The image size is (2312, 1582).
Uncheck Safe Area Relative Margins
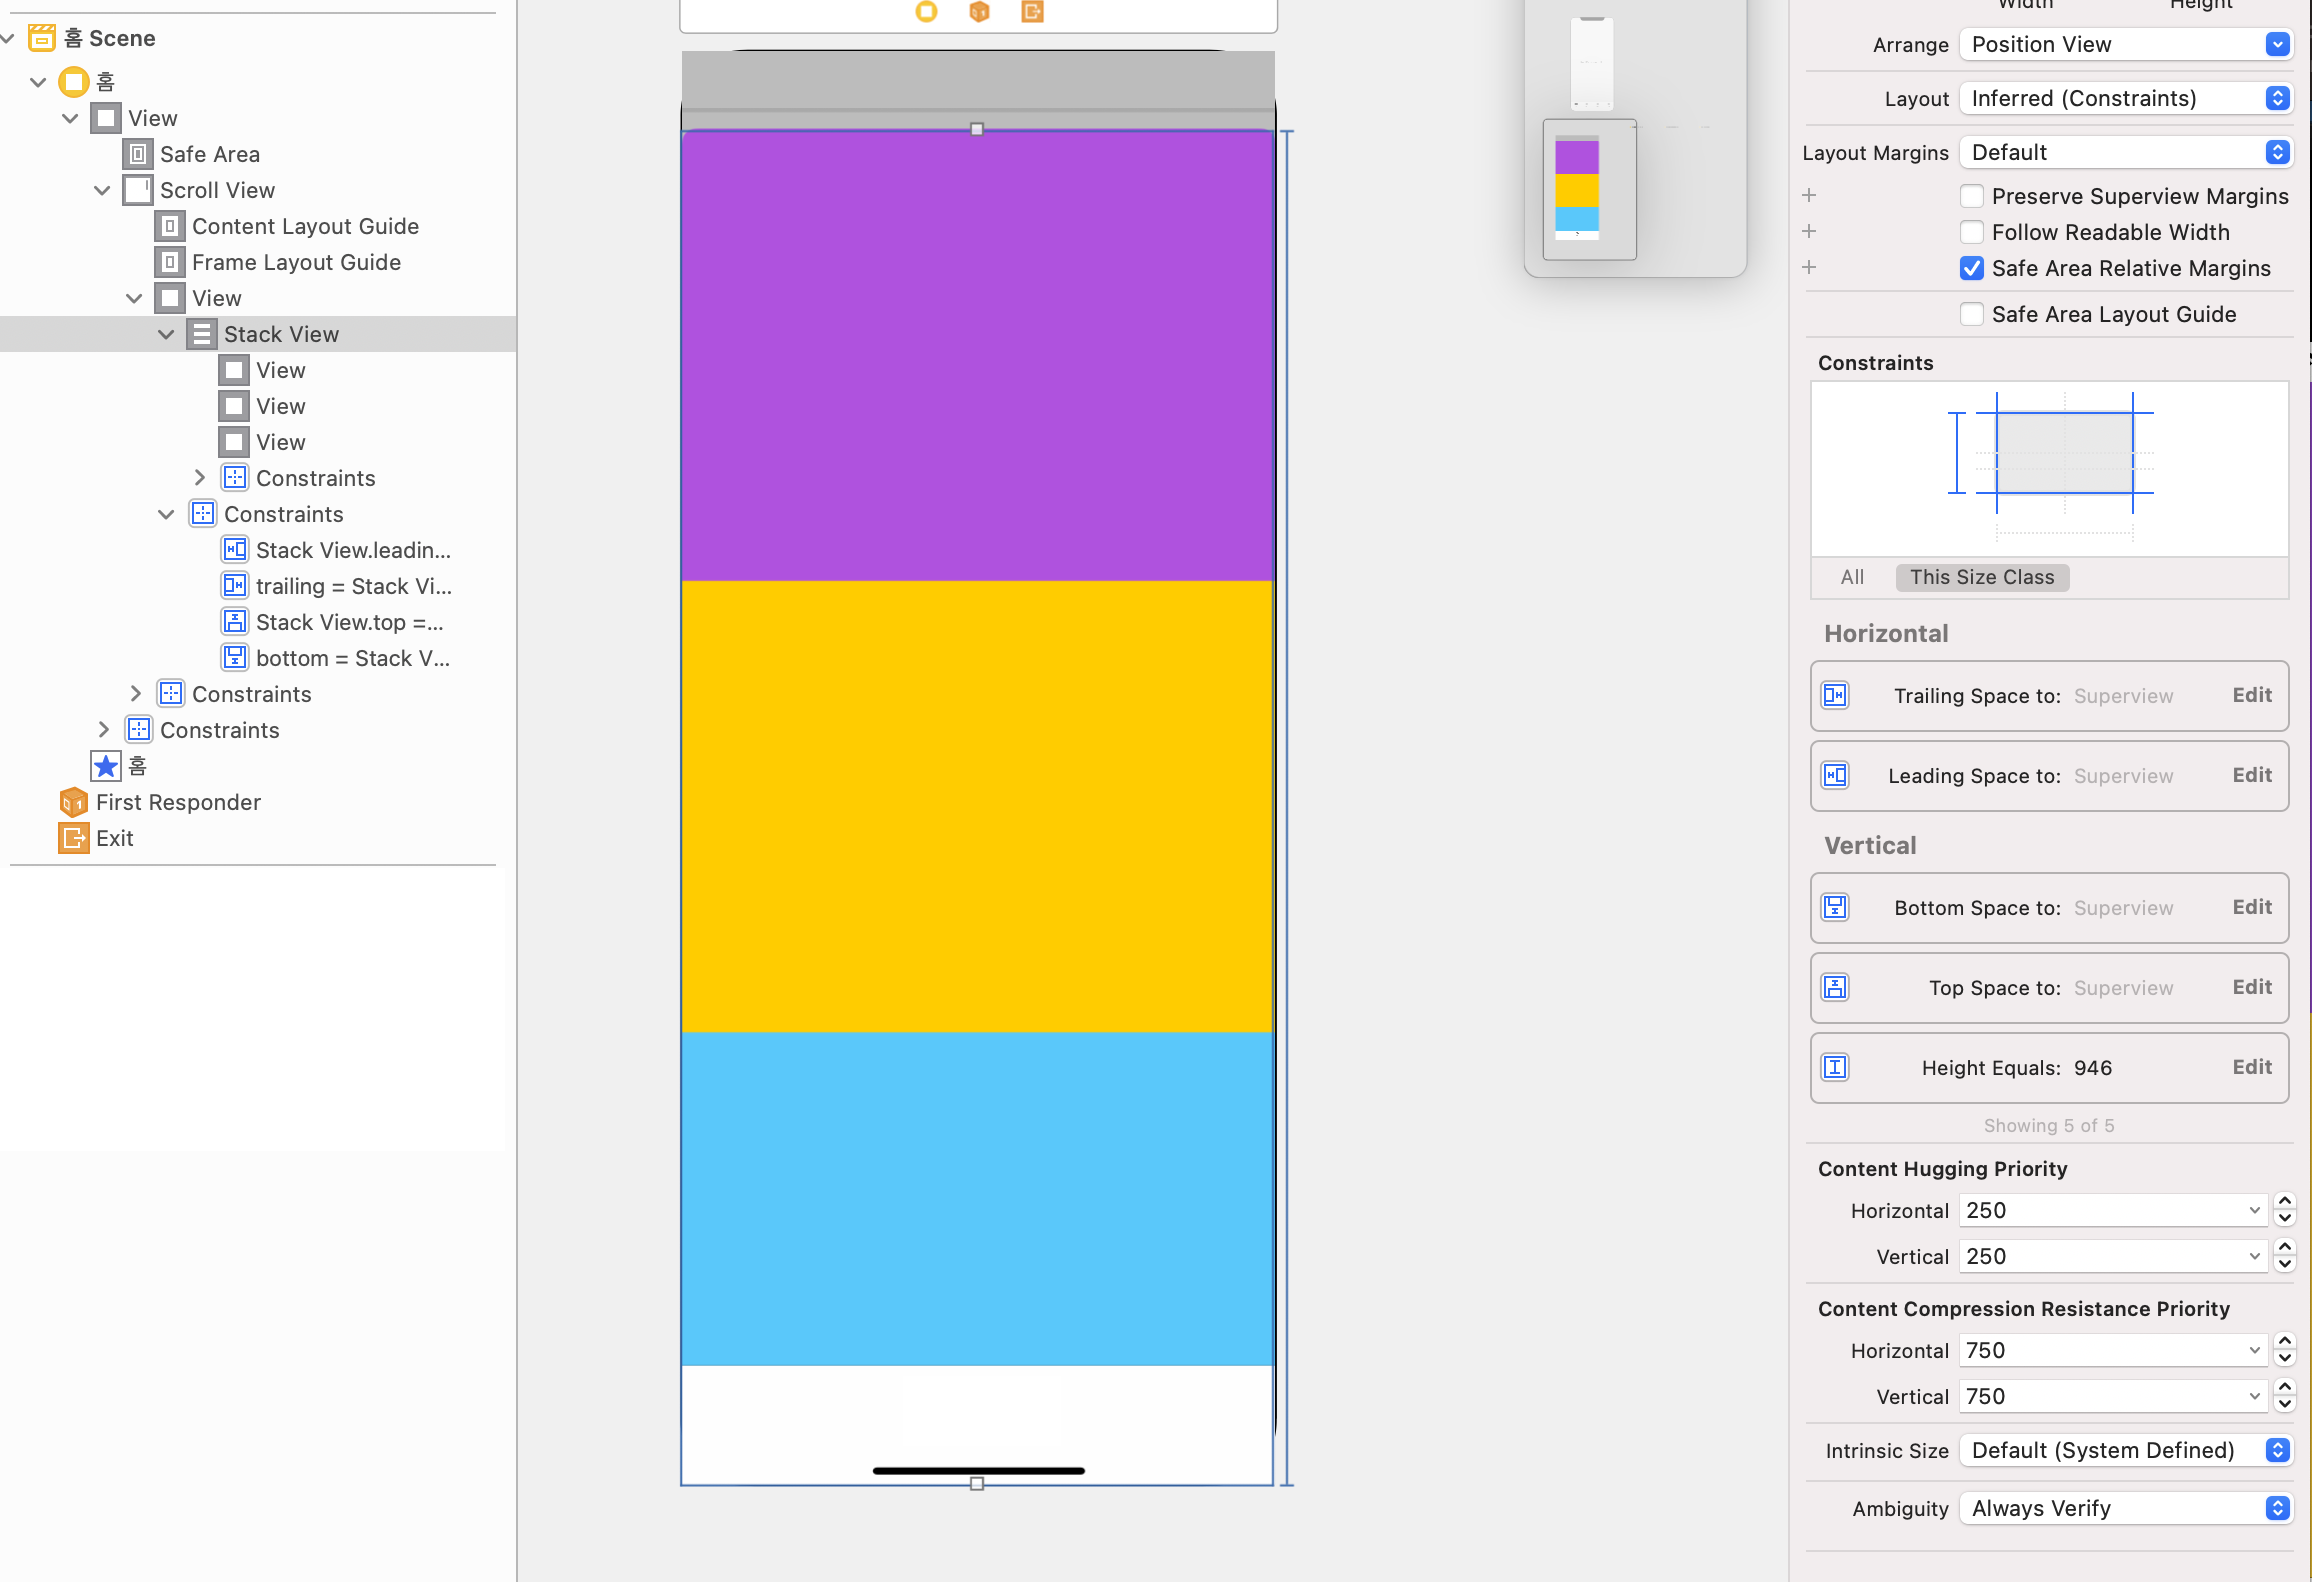[x=1972, y=268]
